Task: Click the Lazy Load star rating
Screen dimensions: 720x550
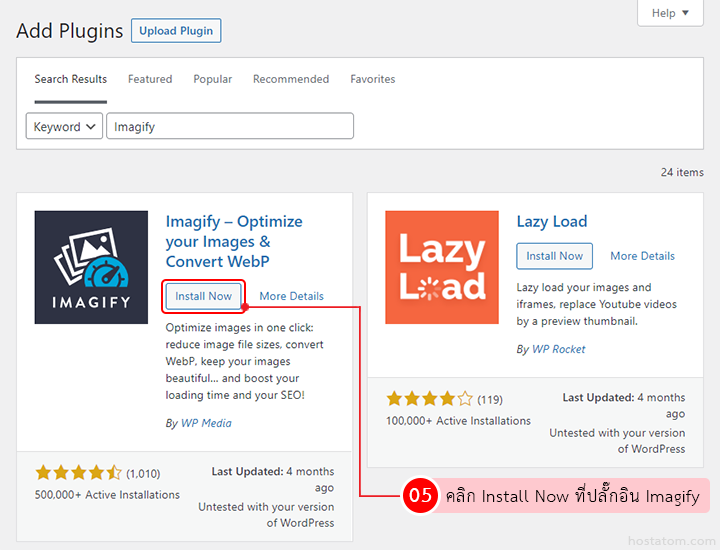Action: point(429,399)
